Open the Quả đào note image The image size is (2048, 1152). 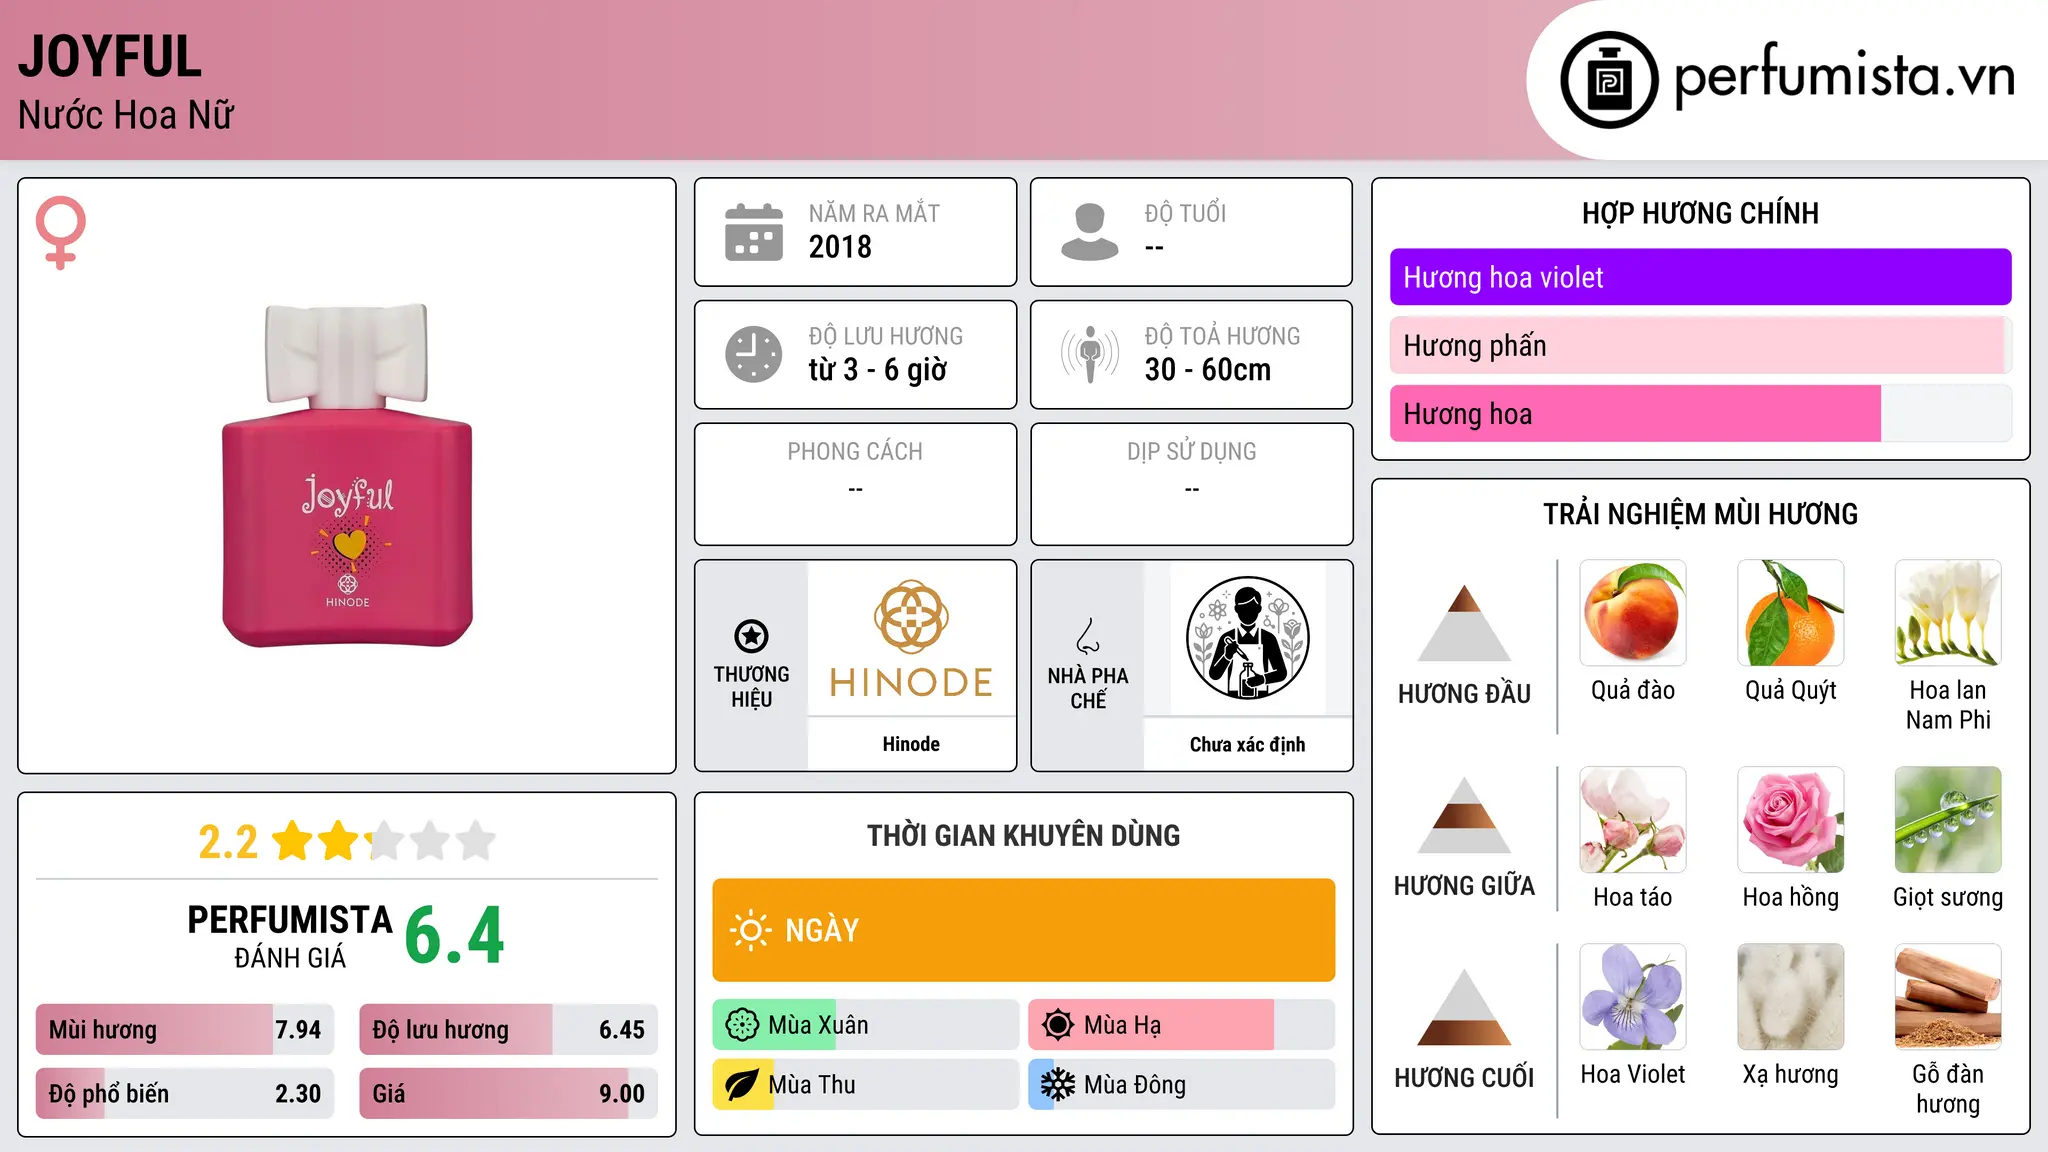coord(1633,613)
